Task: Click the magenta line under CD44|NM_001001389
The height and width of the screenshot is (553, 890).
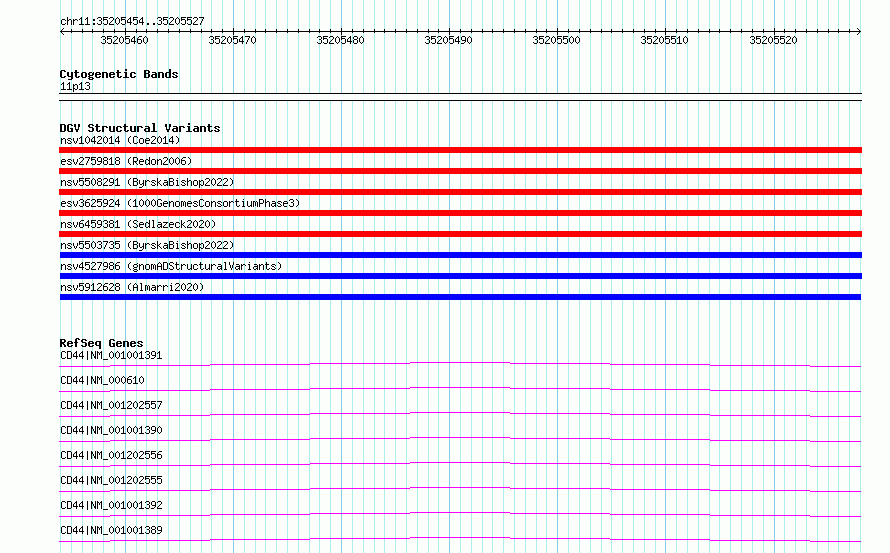Action: 460,539
